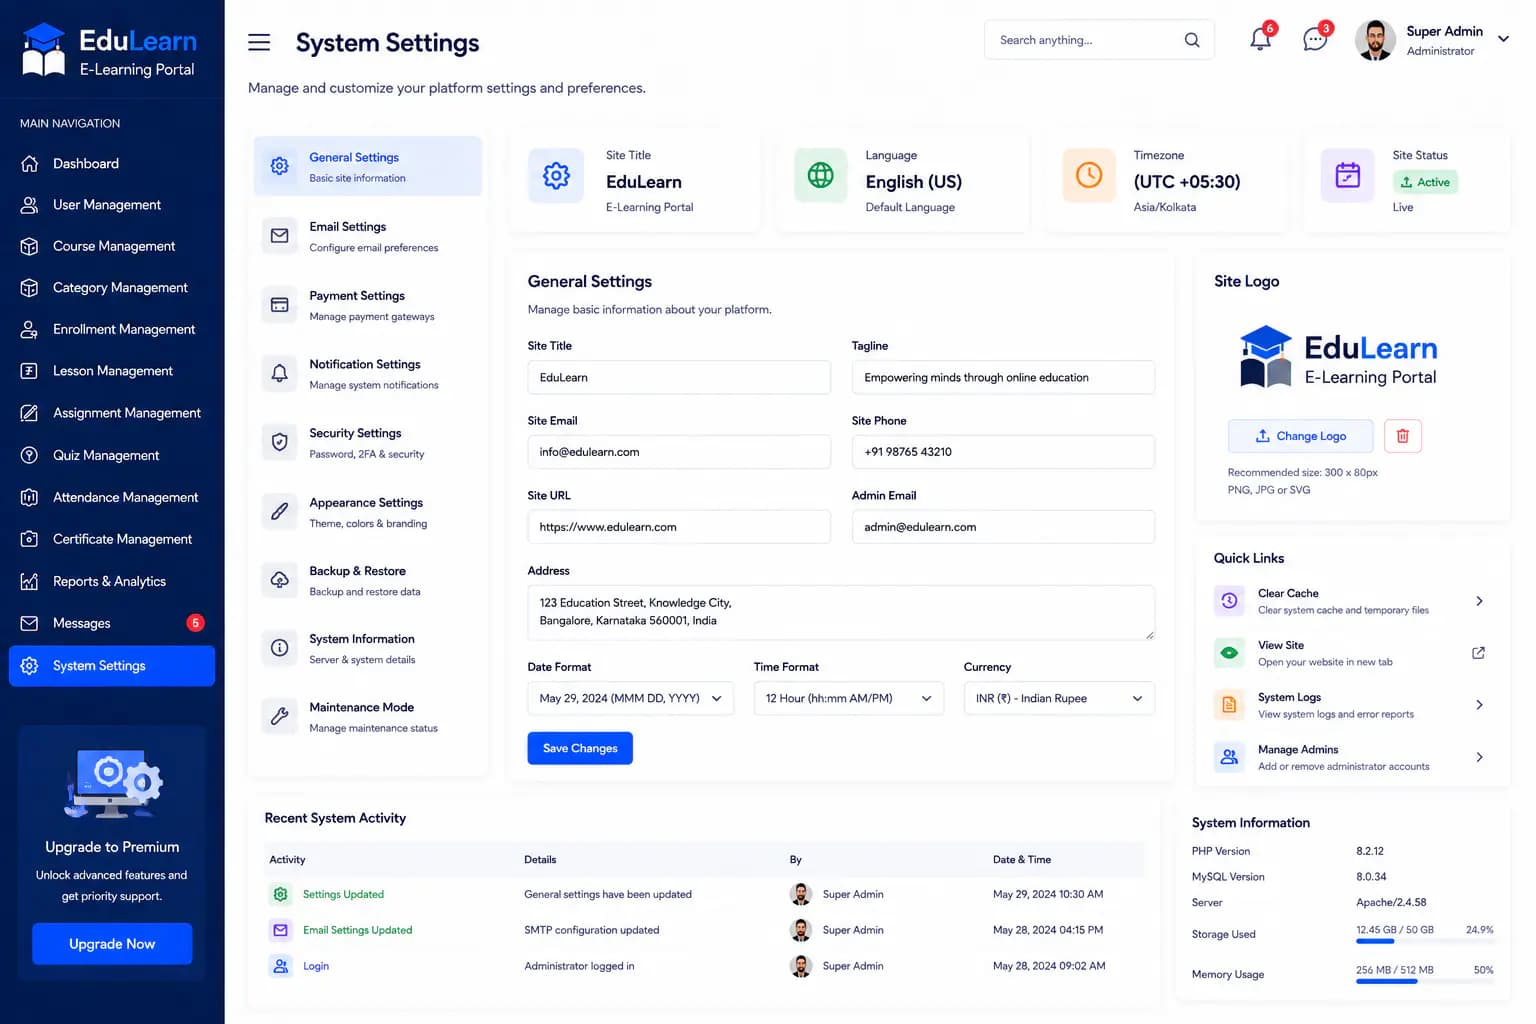Select the Payment Settings tab
Viewport: 1536px width, 1024px height.
tap(368, 305)
